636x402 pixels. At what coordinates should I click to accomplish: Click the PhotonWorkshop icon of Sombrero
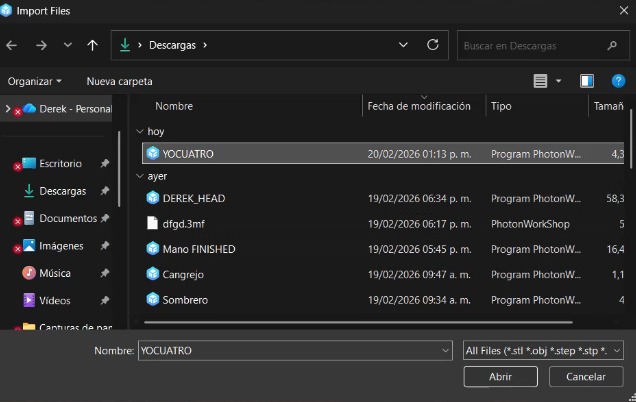point(153,299)
